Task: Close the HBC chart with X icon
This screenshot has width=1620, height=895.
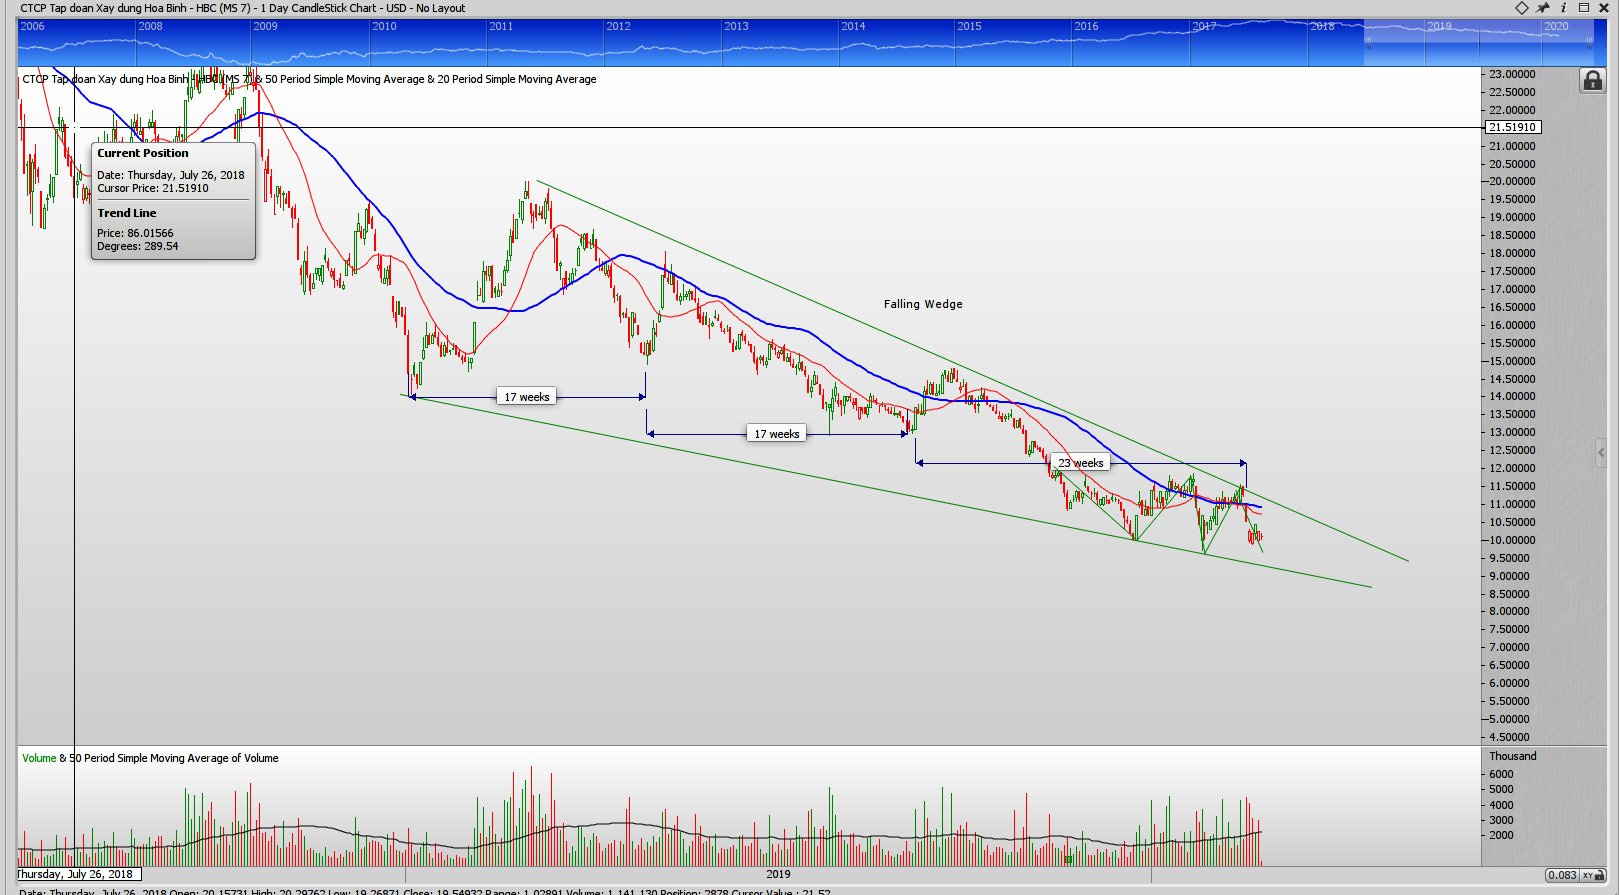Action: 1605,8
